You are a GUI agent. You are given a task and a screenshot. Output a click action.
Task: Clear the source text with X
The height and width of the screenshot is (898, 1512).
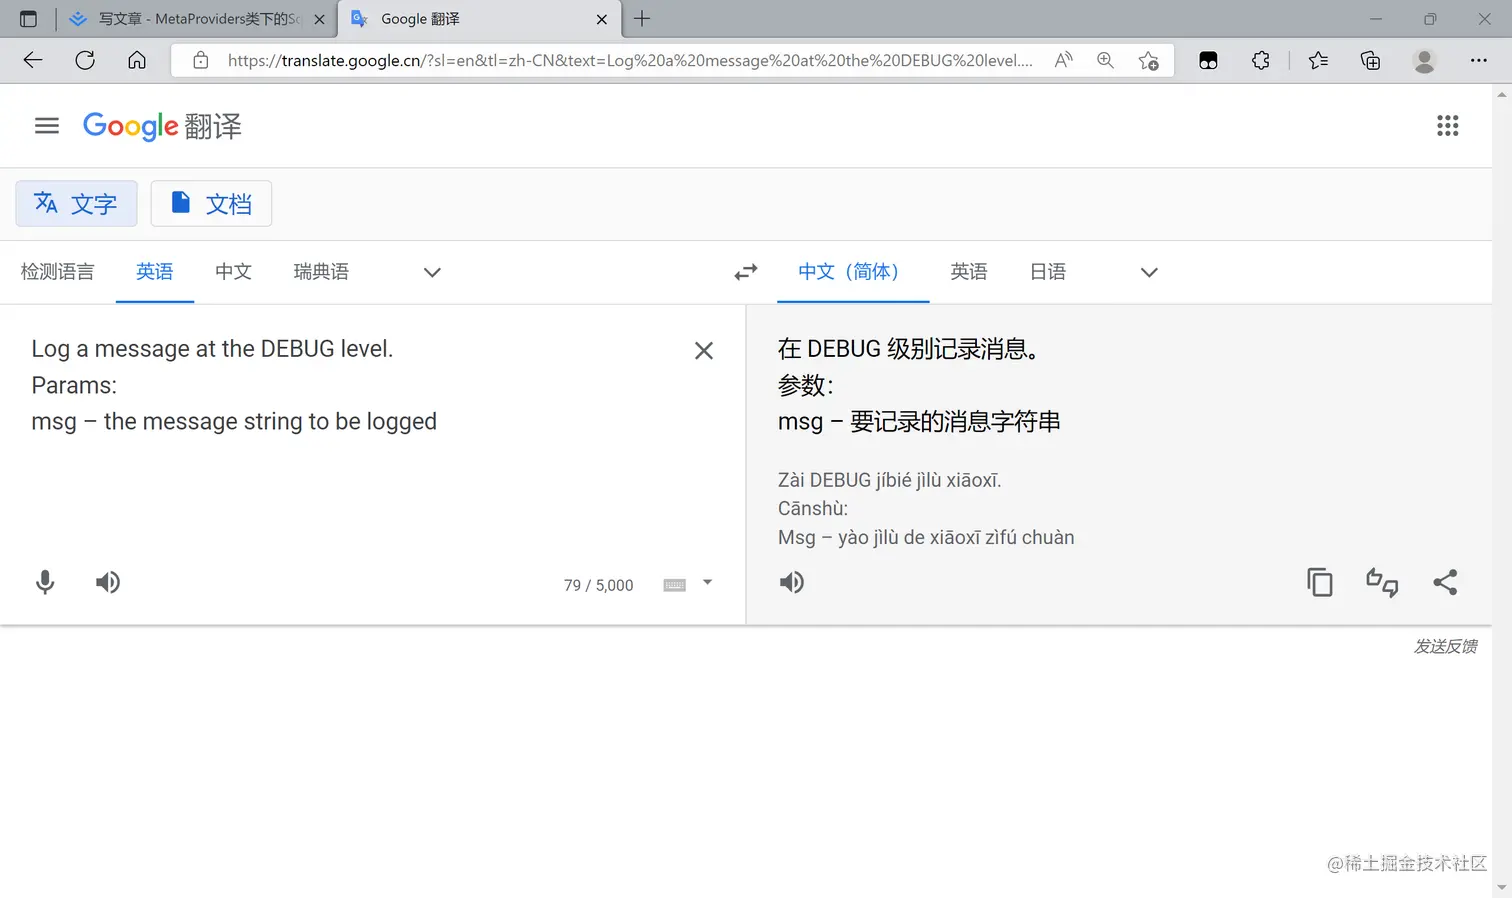[x=704, y=351]
